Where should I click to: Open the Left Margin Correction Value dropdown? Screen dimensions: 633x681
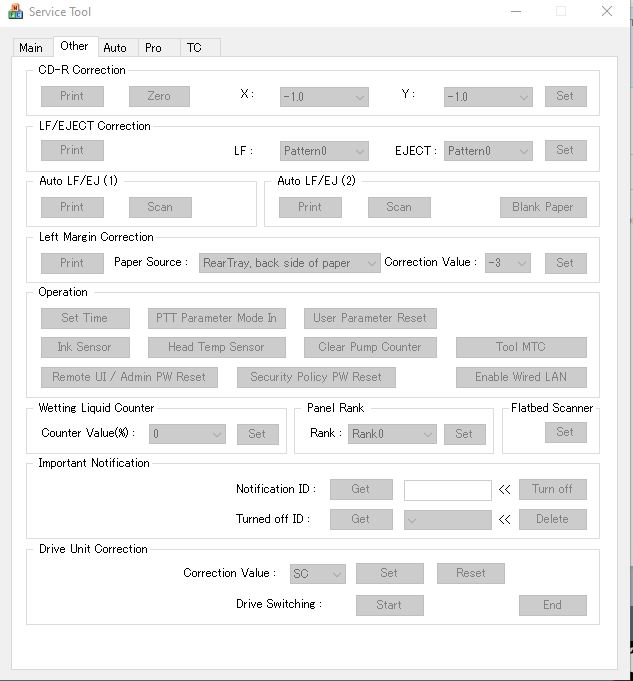[x=507, y=263]
